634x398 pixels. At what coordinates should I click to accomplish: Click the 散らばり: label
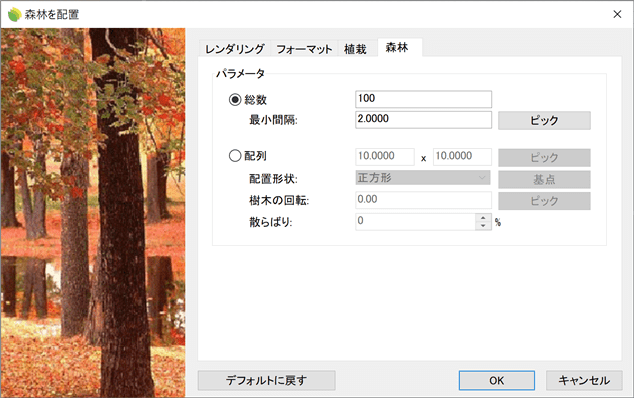pos(271,222)
